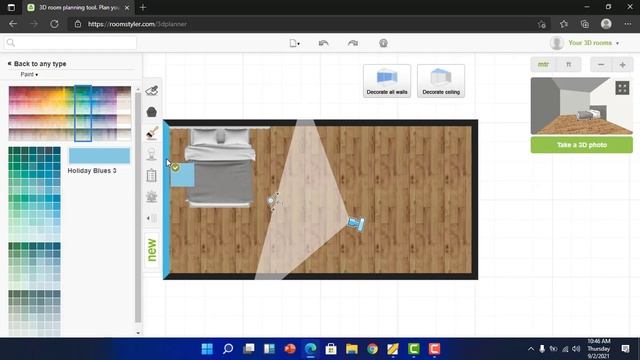
Task: Click the camera rotation handle near bed
Action: tap(273, 201)
